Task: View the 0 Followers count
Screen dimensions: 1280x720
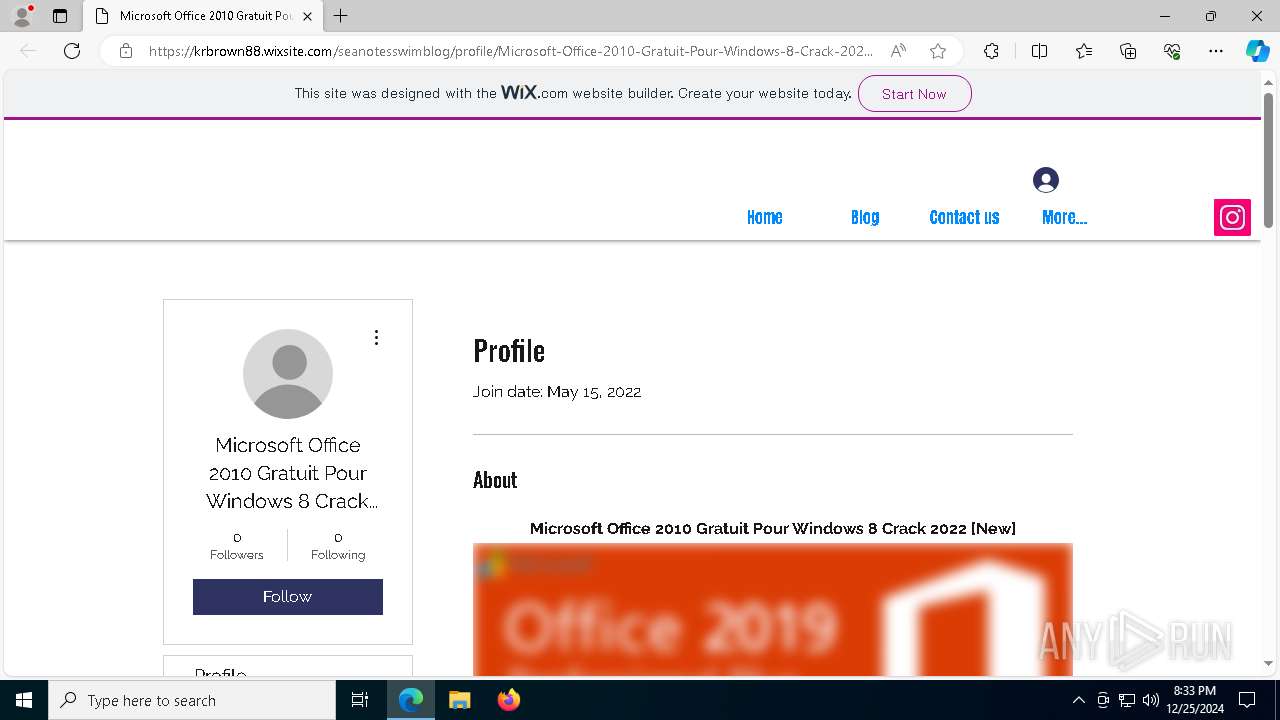Action: coord(237,546)
